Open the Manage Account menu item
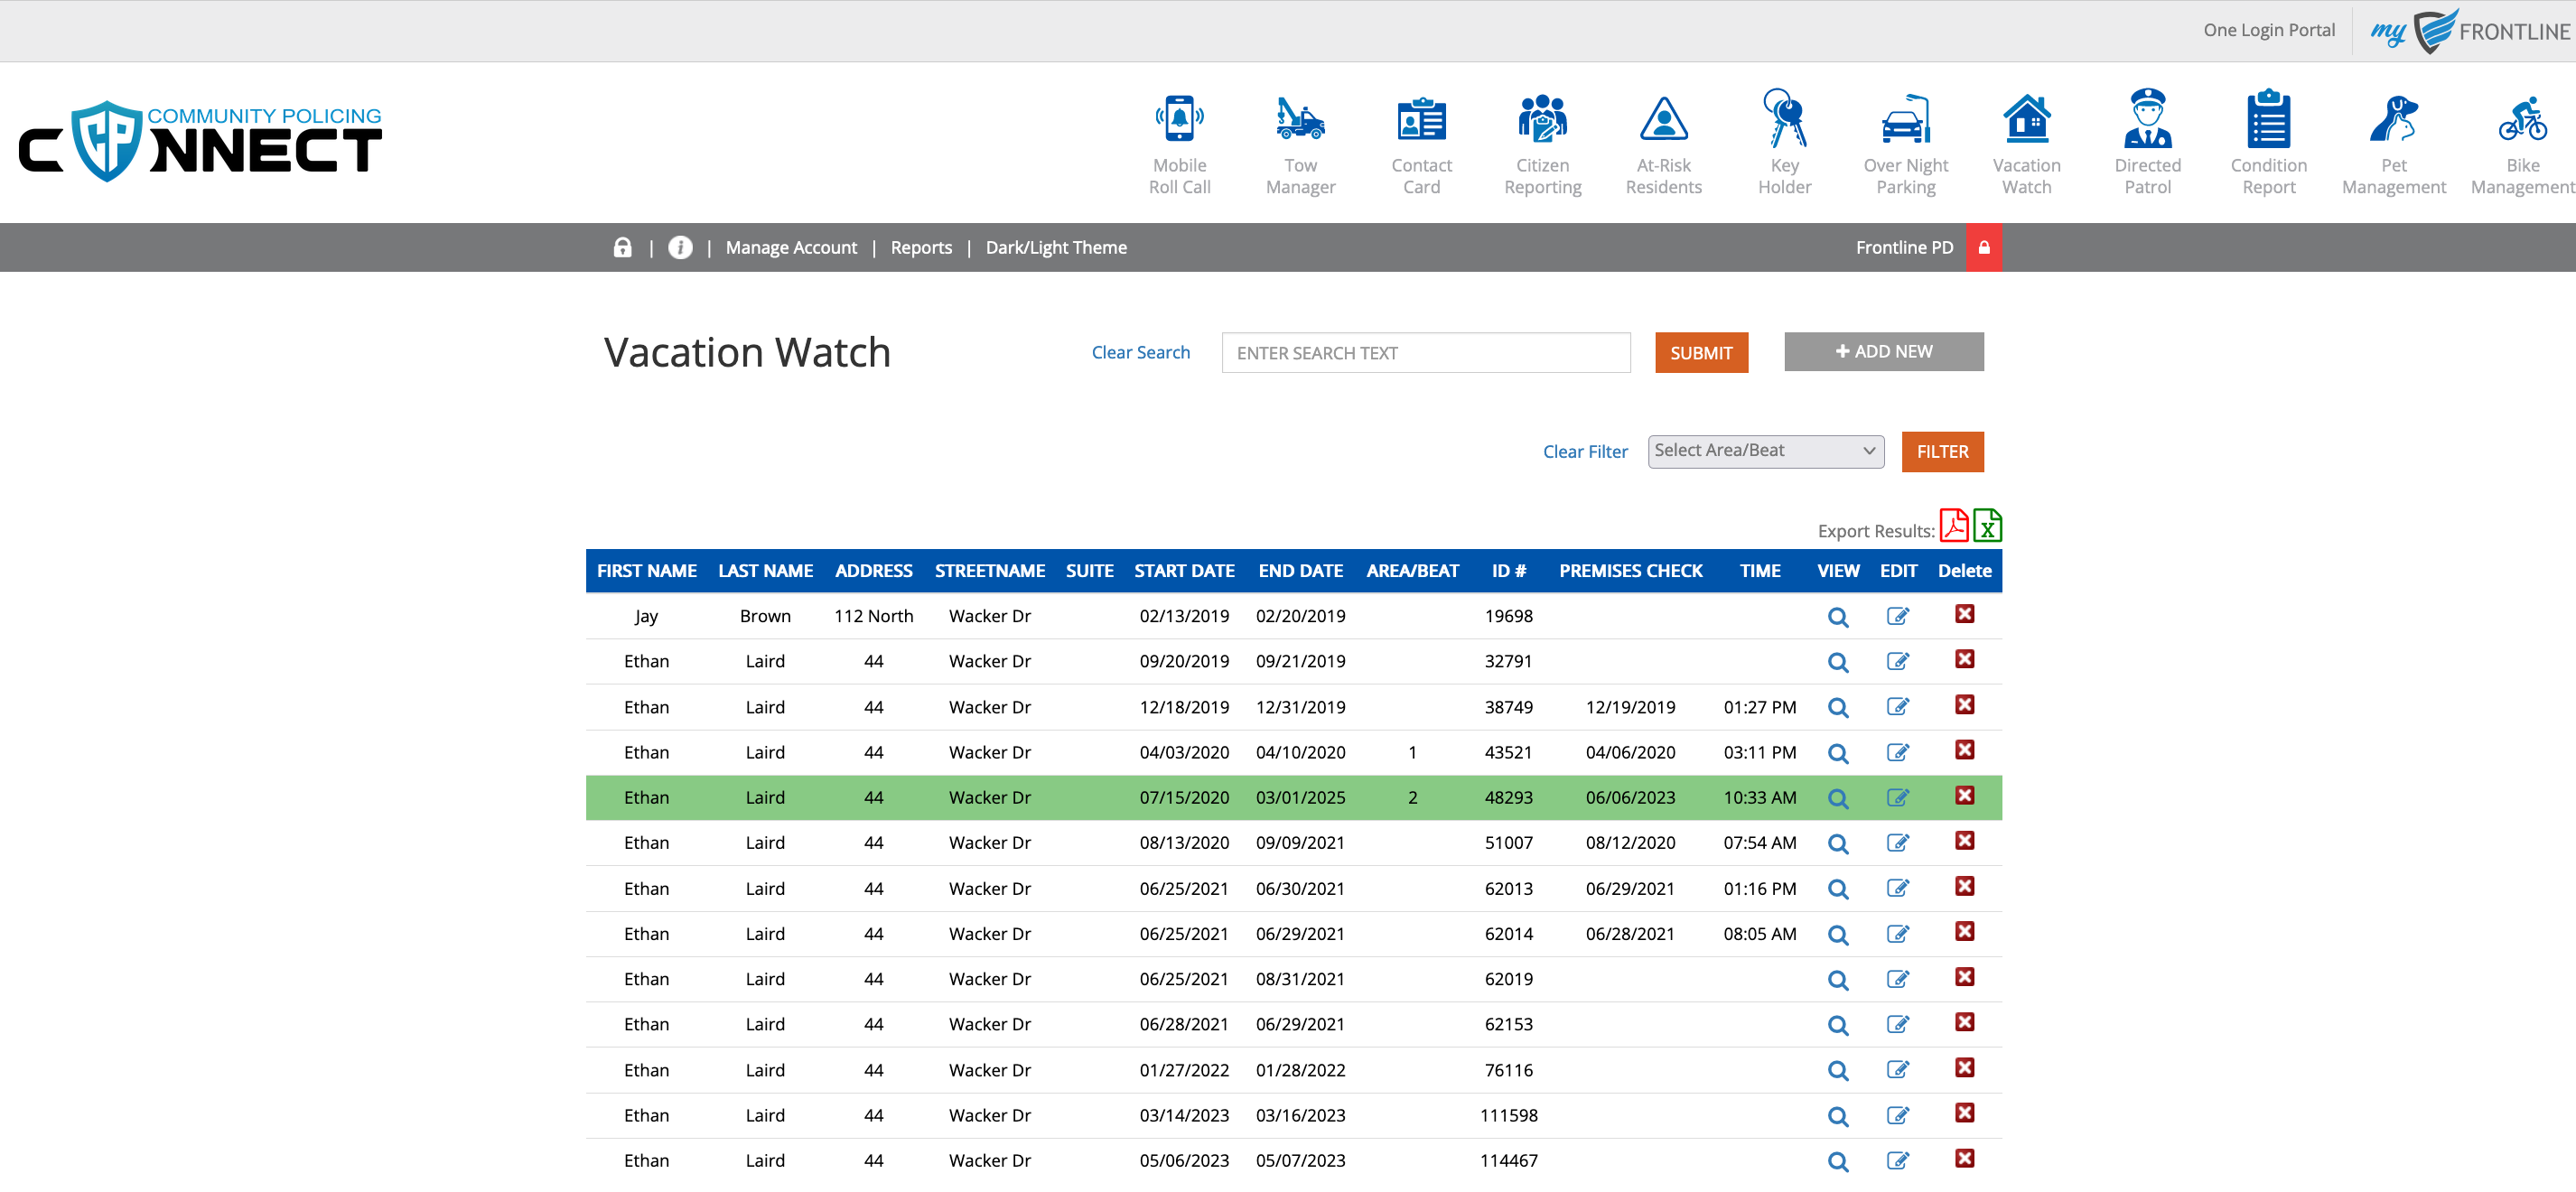The image size is (2576, 1192). 790,248
